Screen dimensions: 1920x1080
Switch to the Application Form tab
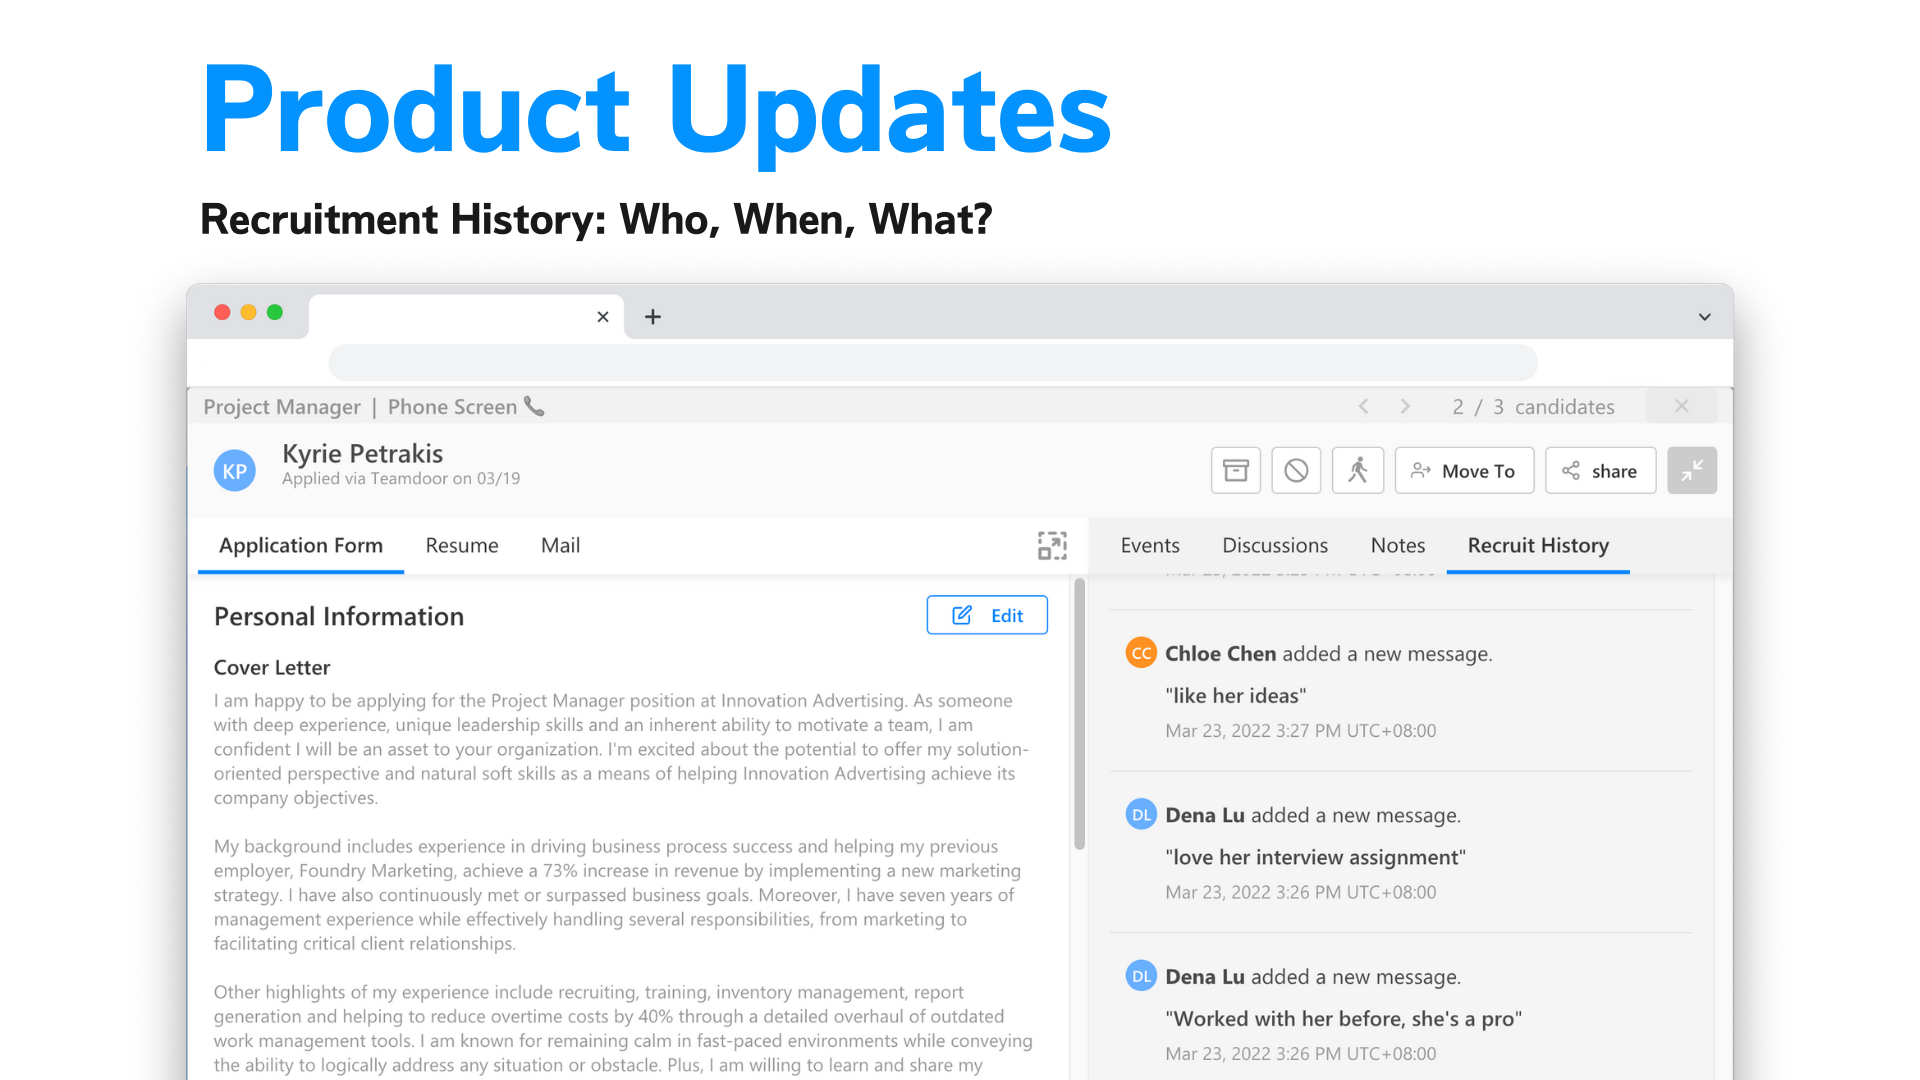click(301, 545)
